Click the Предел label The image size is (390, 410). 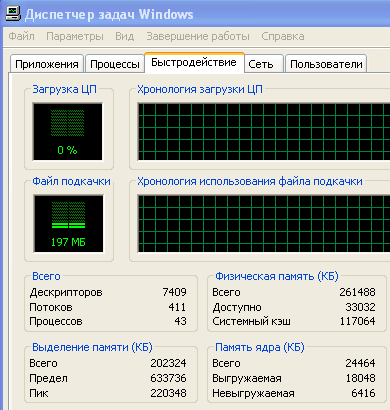tap(48, 378)
